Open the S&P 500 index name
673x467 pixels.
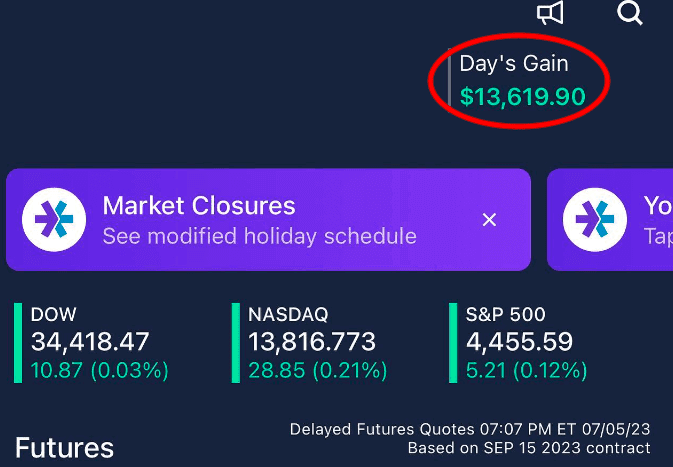coord(506,315)
